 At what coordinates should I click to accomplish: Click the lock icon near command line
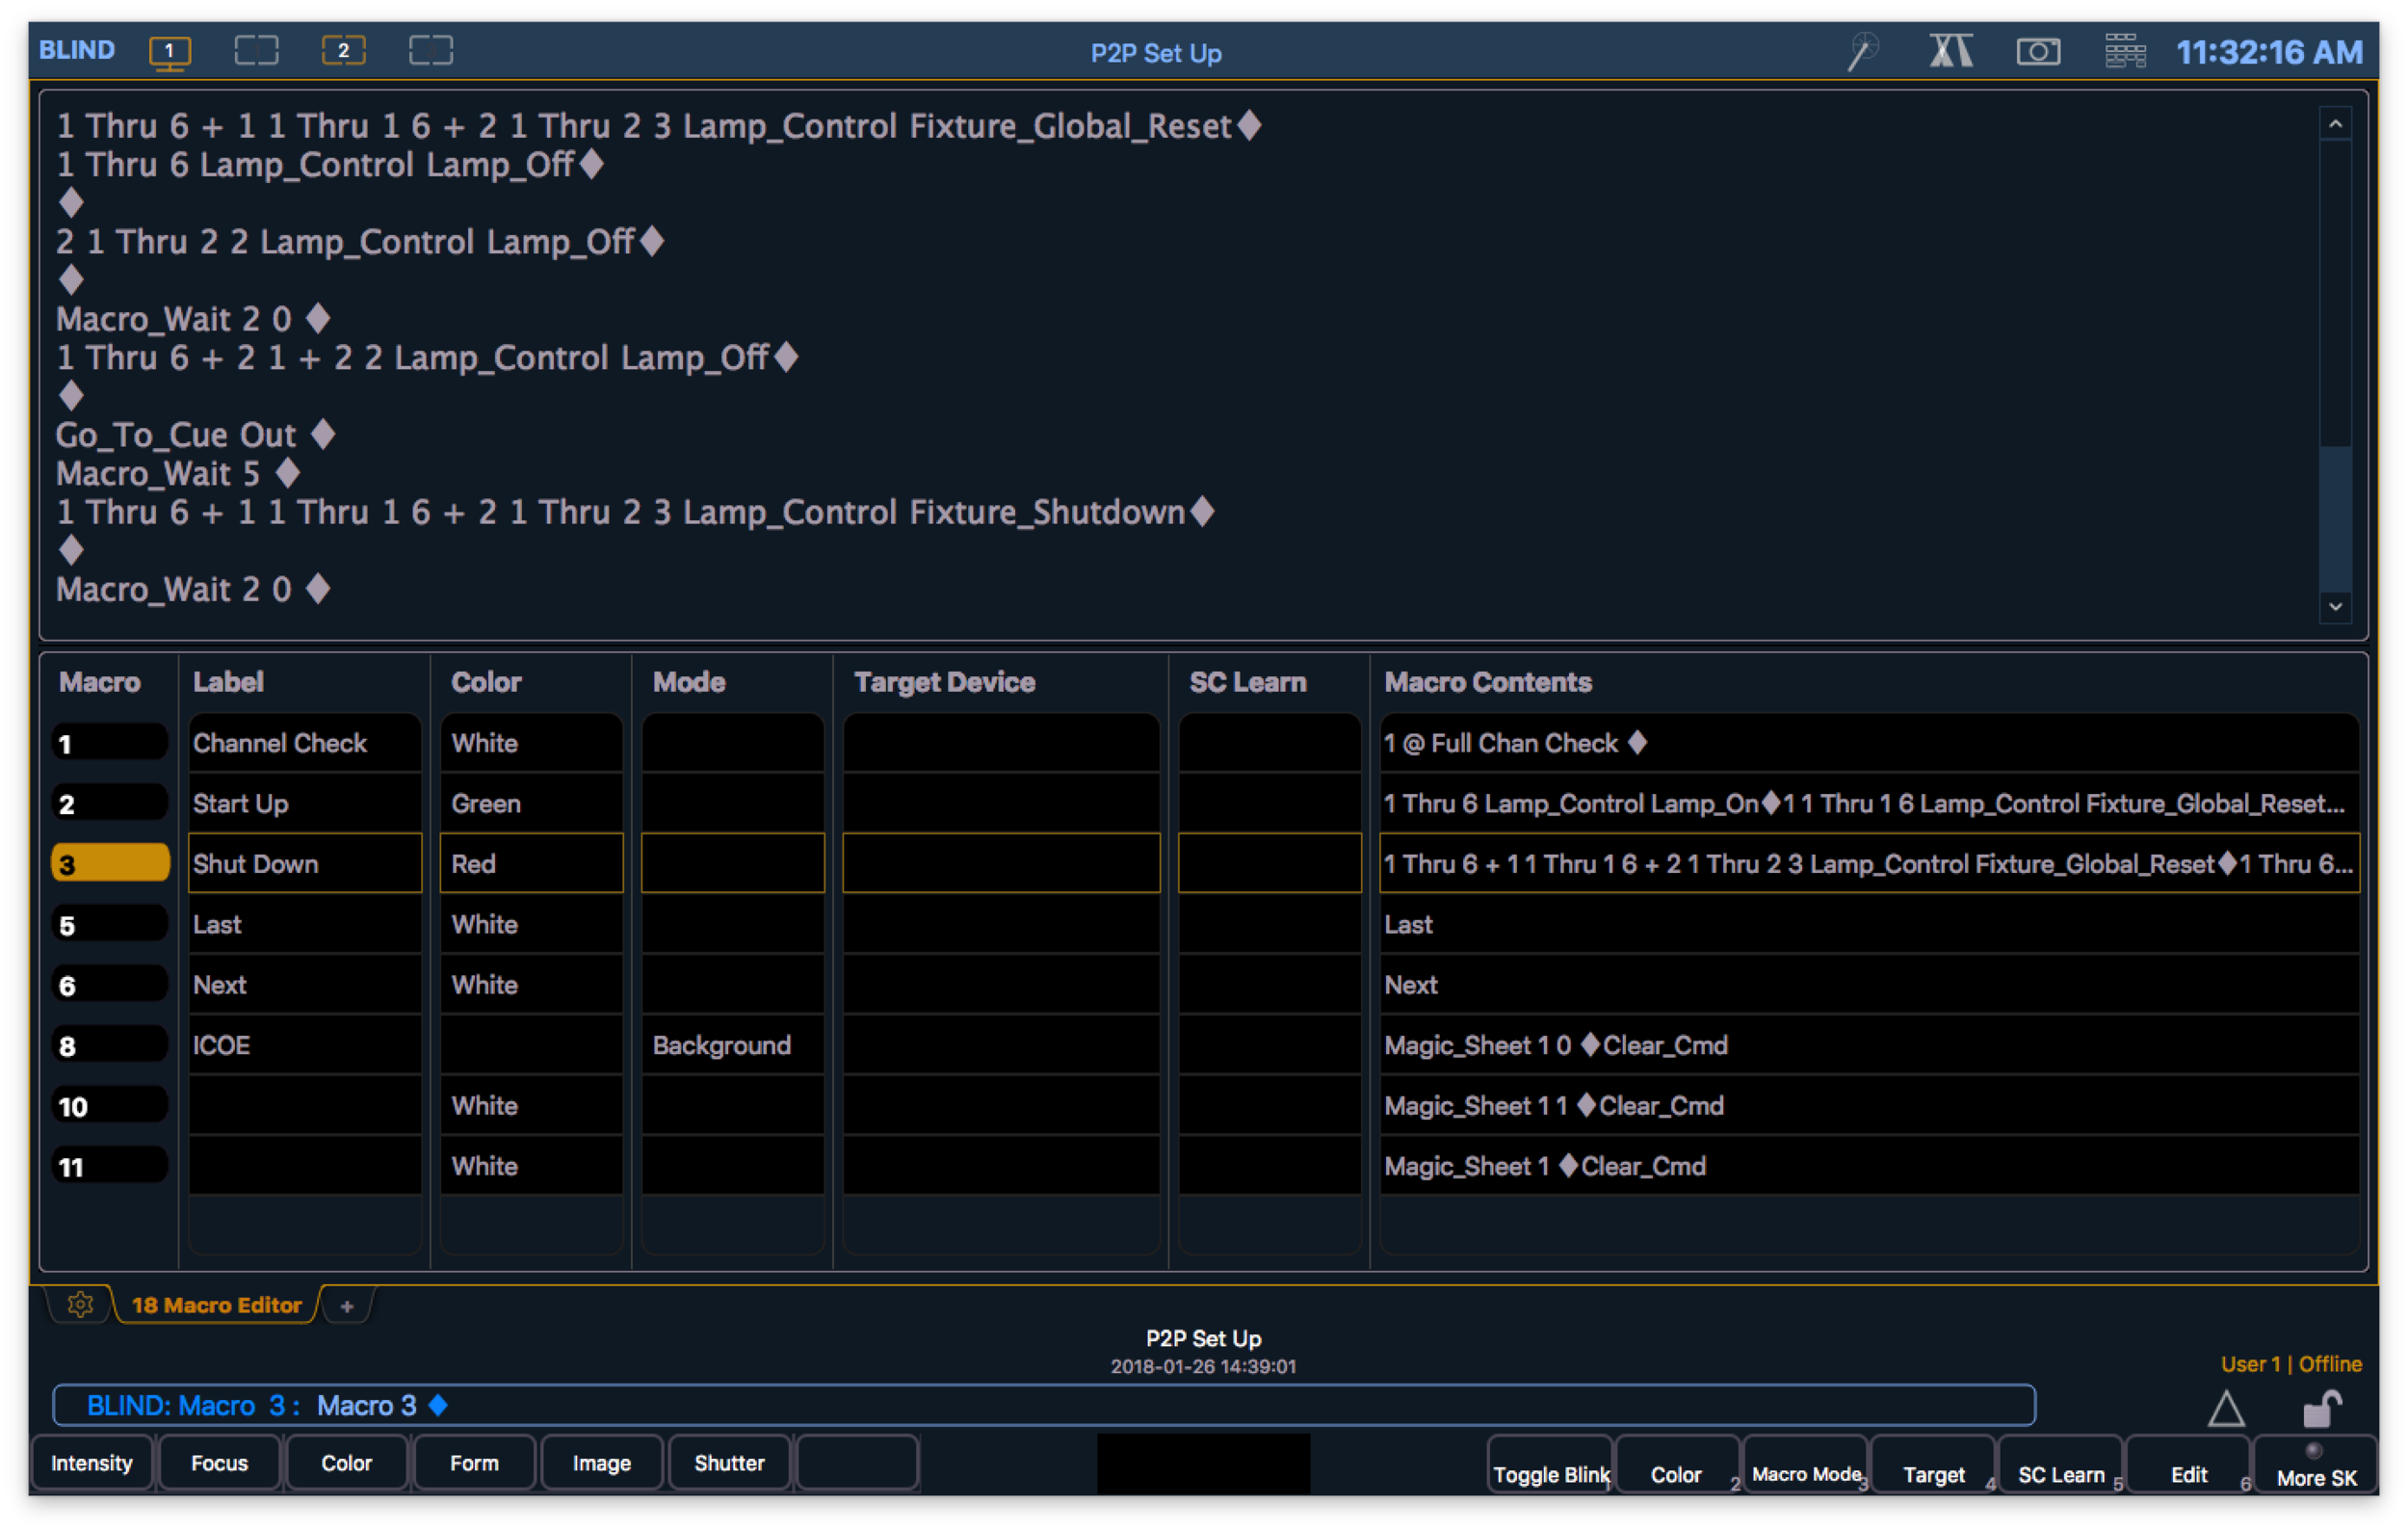pyautogui.click(x=2321, y=1409)
